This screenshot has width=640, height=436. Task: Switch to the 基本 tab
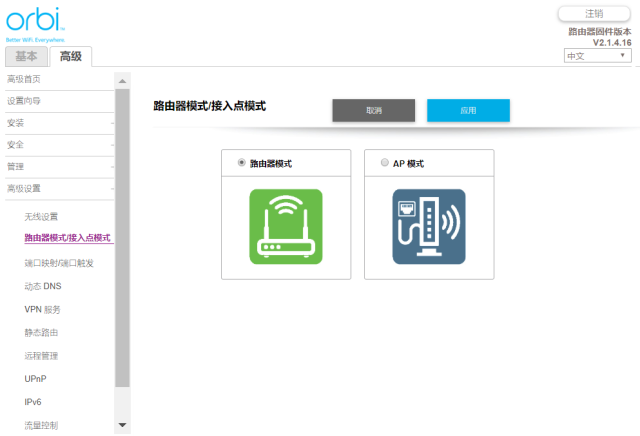[24, 57]
